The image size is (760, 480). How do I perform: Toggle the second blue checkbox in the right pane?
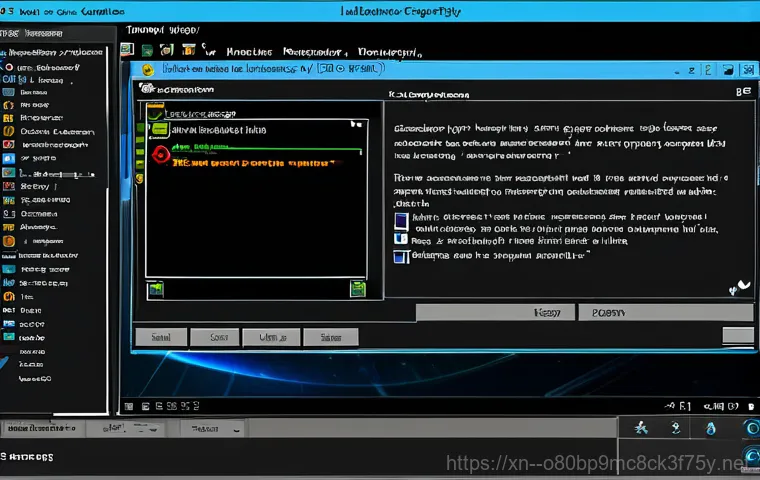pyautogui.click(x=400, y=239)
